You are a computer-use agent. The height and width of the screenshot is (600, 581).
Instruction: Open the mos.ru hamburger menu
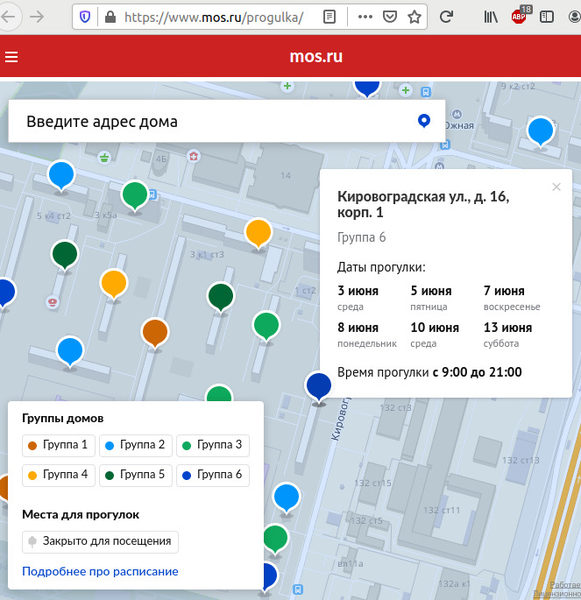[11, 57]
